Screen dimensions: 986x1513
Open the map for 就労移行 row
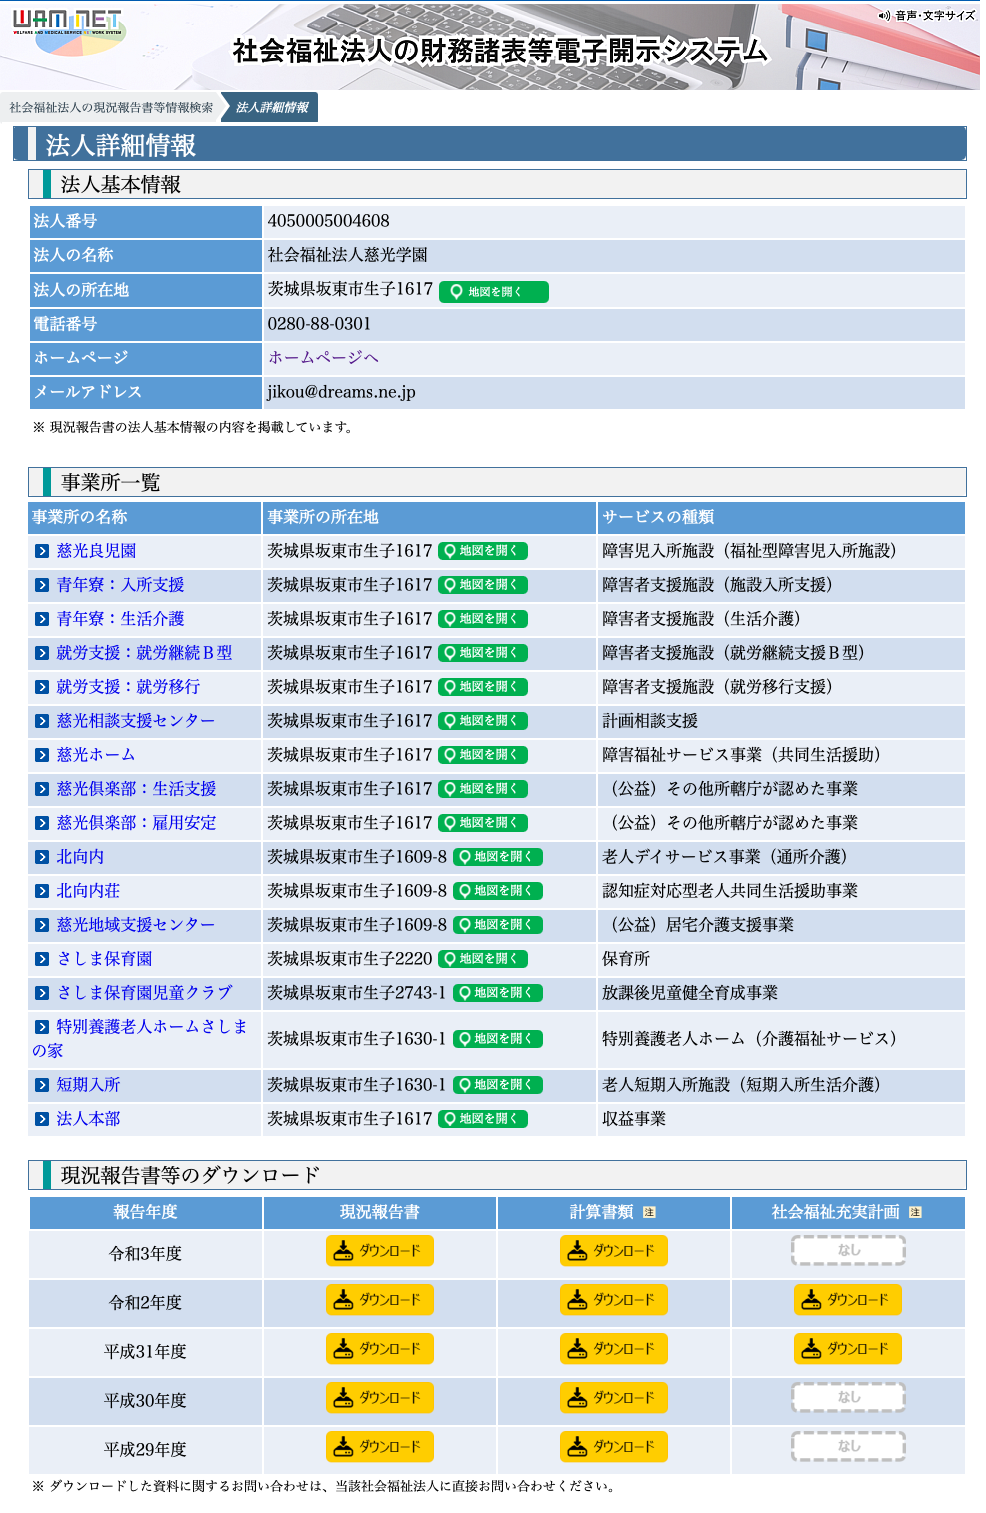(483, 687)
